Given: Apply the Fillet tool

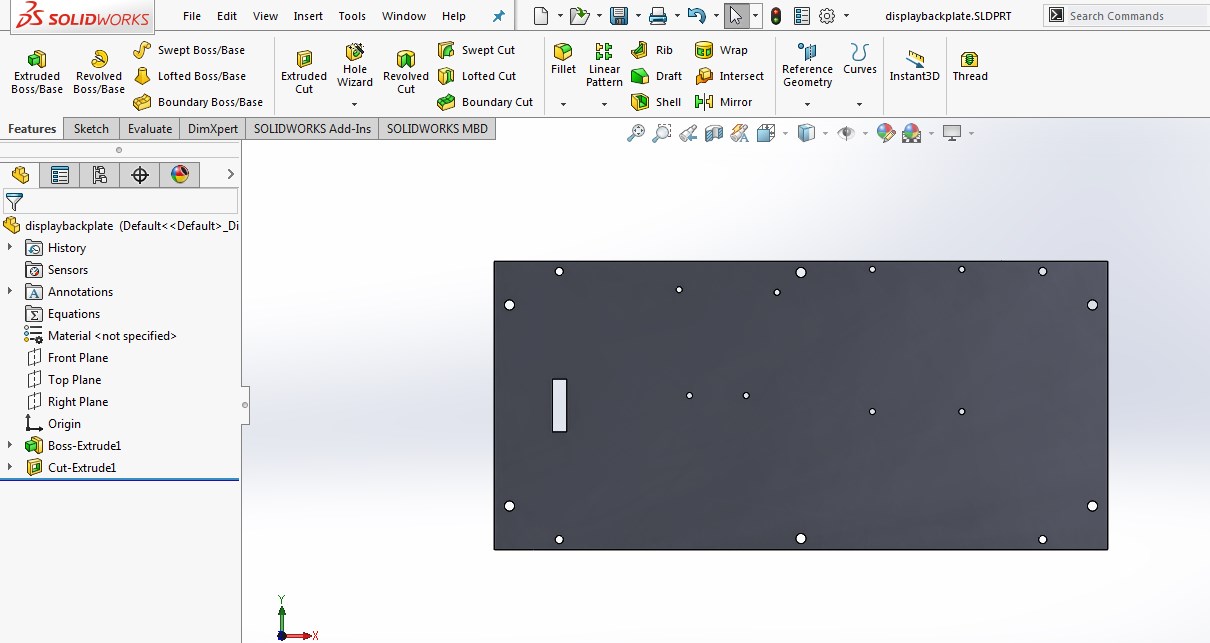Looking at the screenshot, I should click(x=563, y=59).
